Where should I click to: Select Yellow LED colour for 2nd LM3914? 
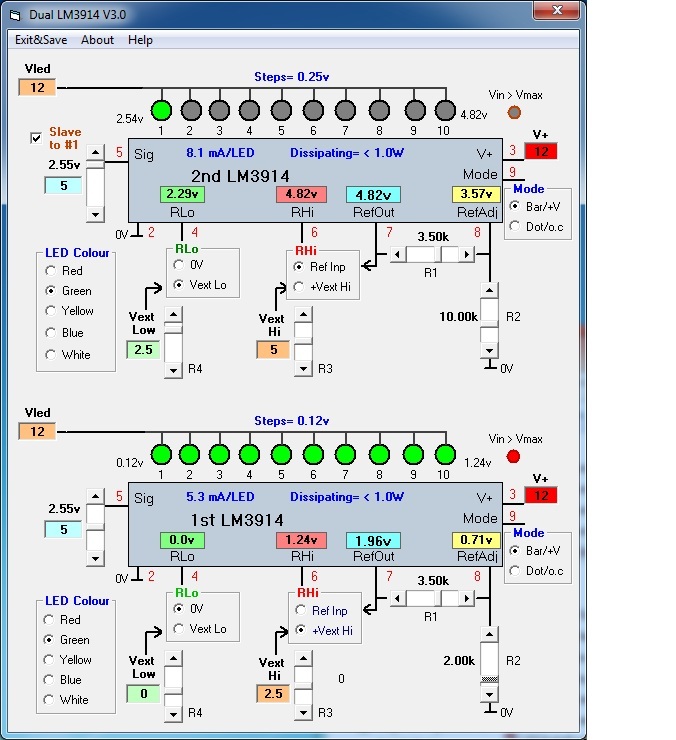[x=51, y=311]
